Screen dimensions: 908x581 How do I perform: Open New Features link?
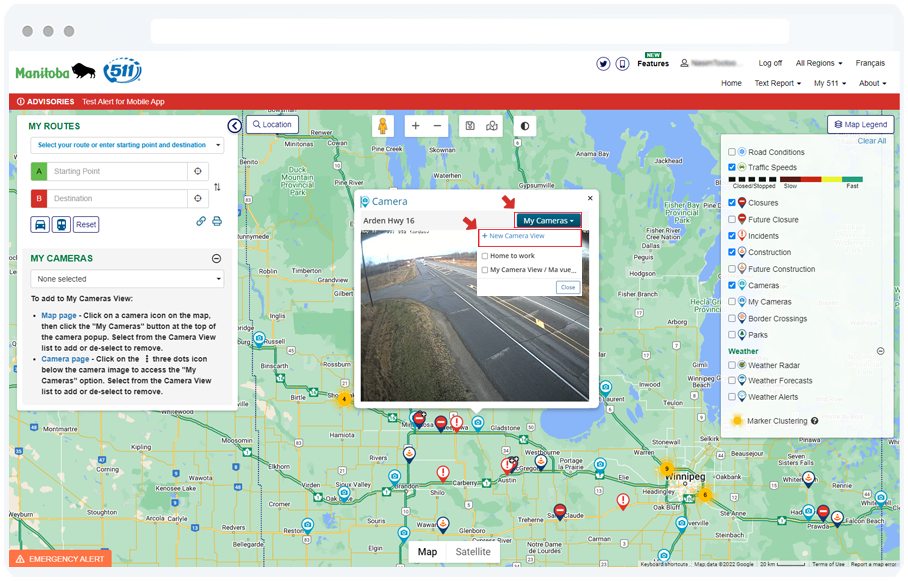point(653,61)
